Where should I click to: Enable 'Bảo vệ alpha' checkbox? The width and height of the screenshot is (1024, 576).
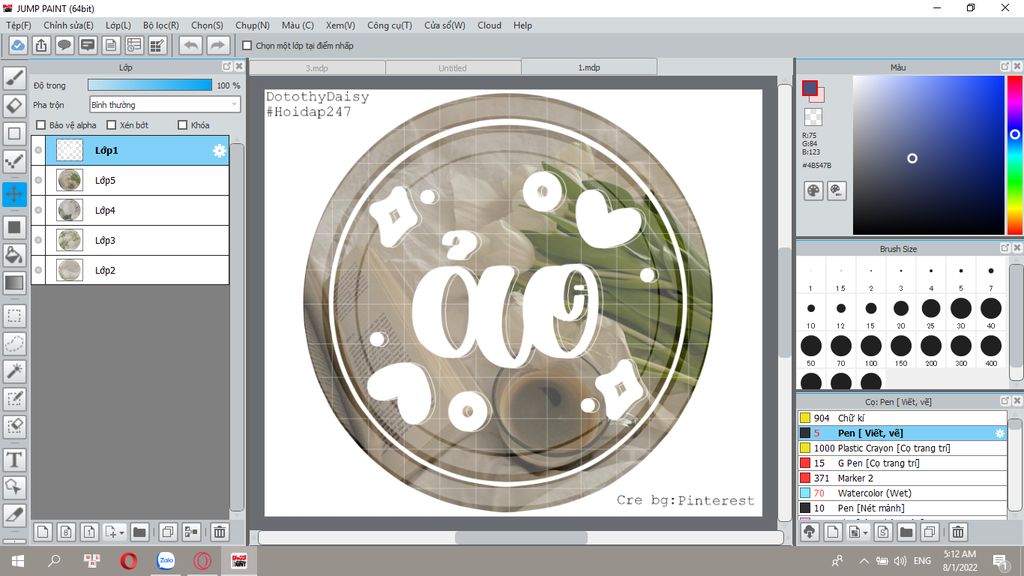click(41, 125)
